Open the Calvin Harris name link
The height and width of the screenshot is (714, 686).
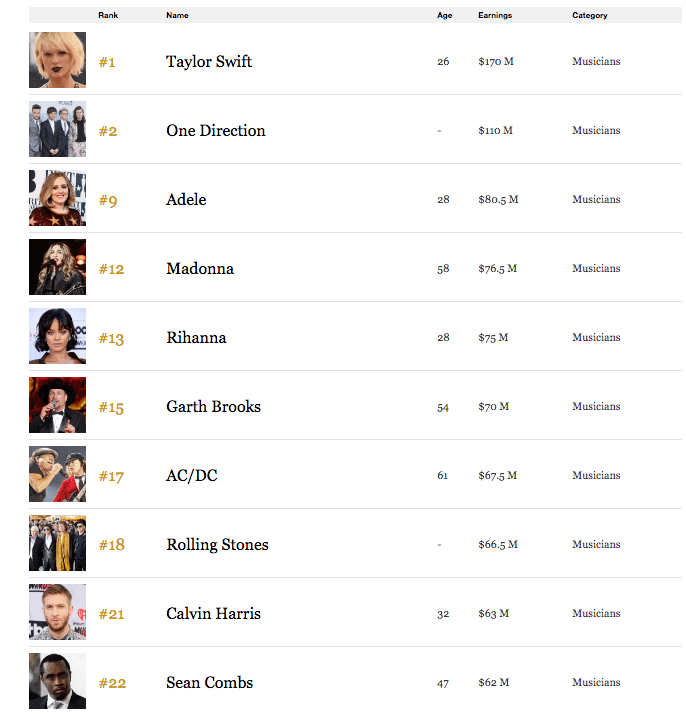(213, 614)
